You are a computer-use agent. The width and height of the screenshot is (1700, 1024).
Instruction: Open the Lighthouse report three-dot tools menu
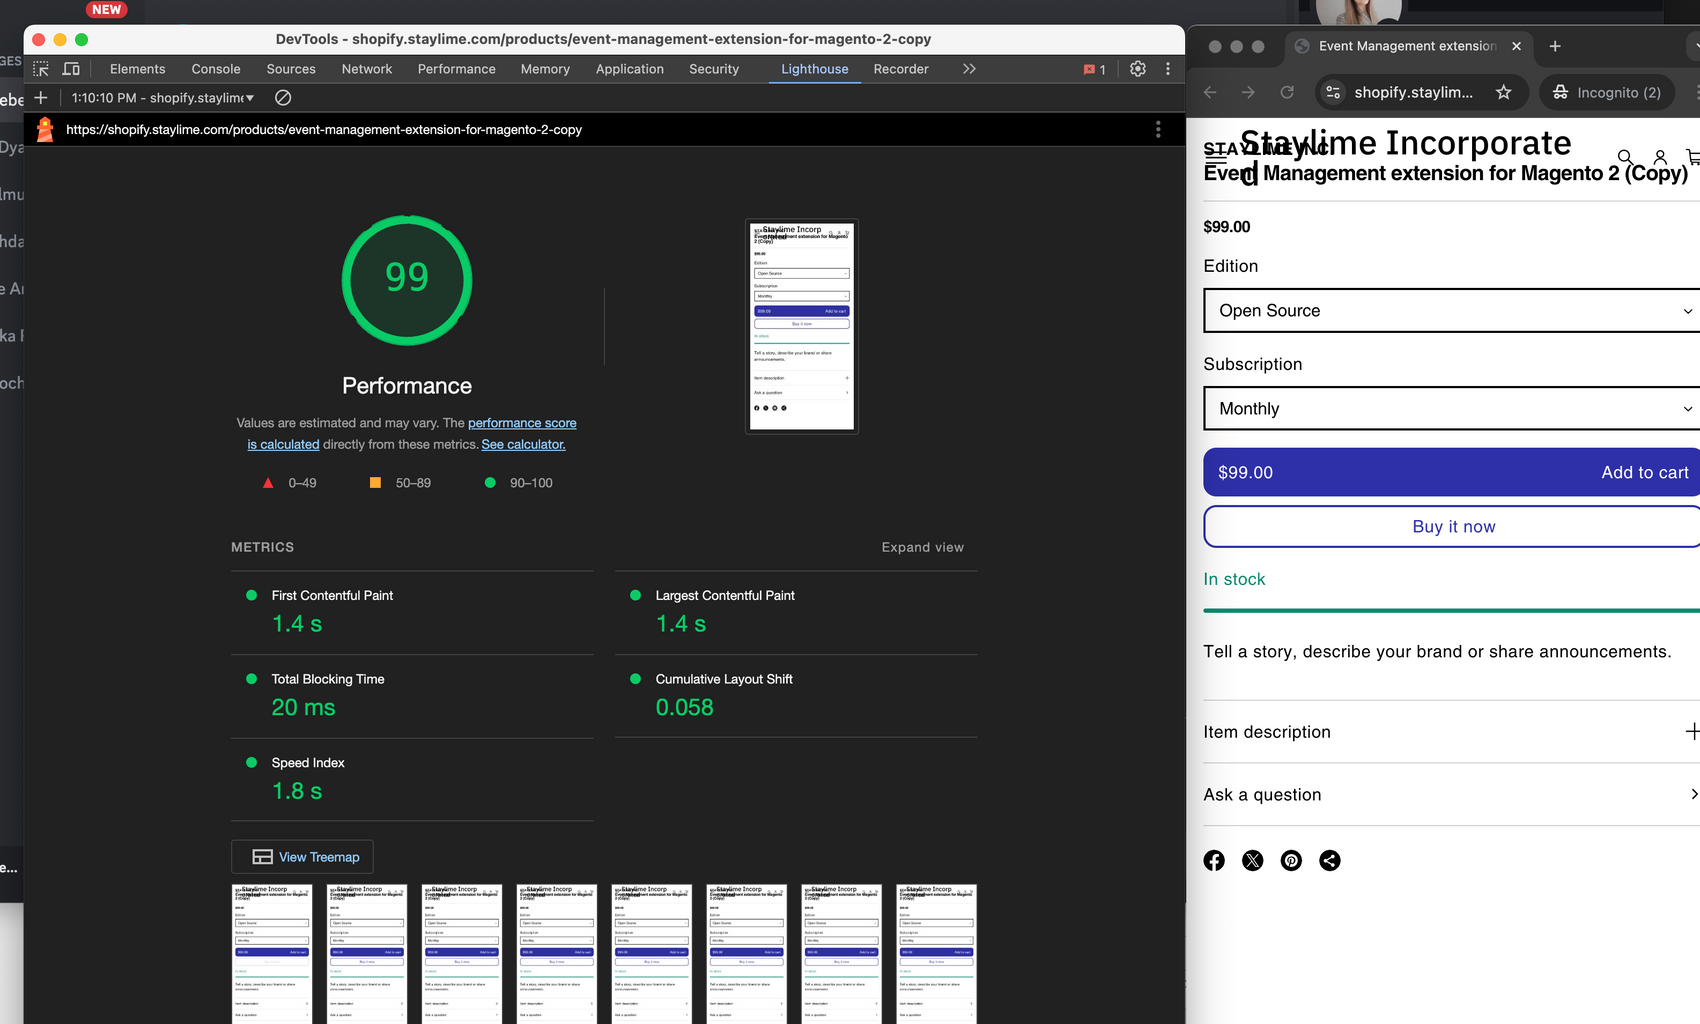coord(1158,129)
